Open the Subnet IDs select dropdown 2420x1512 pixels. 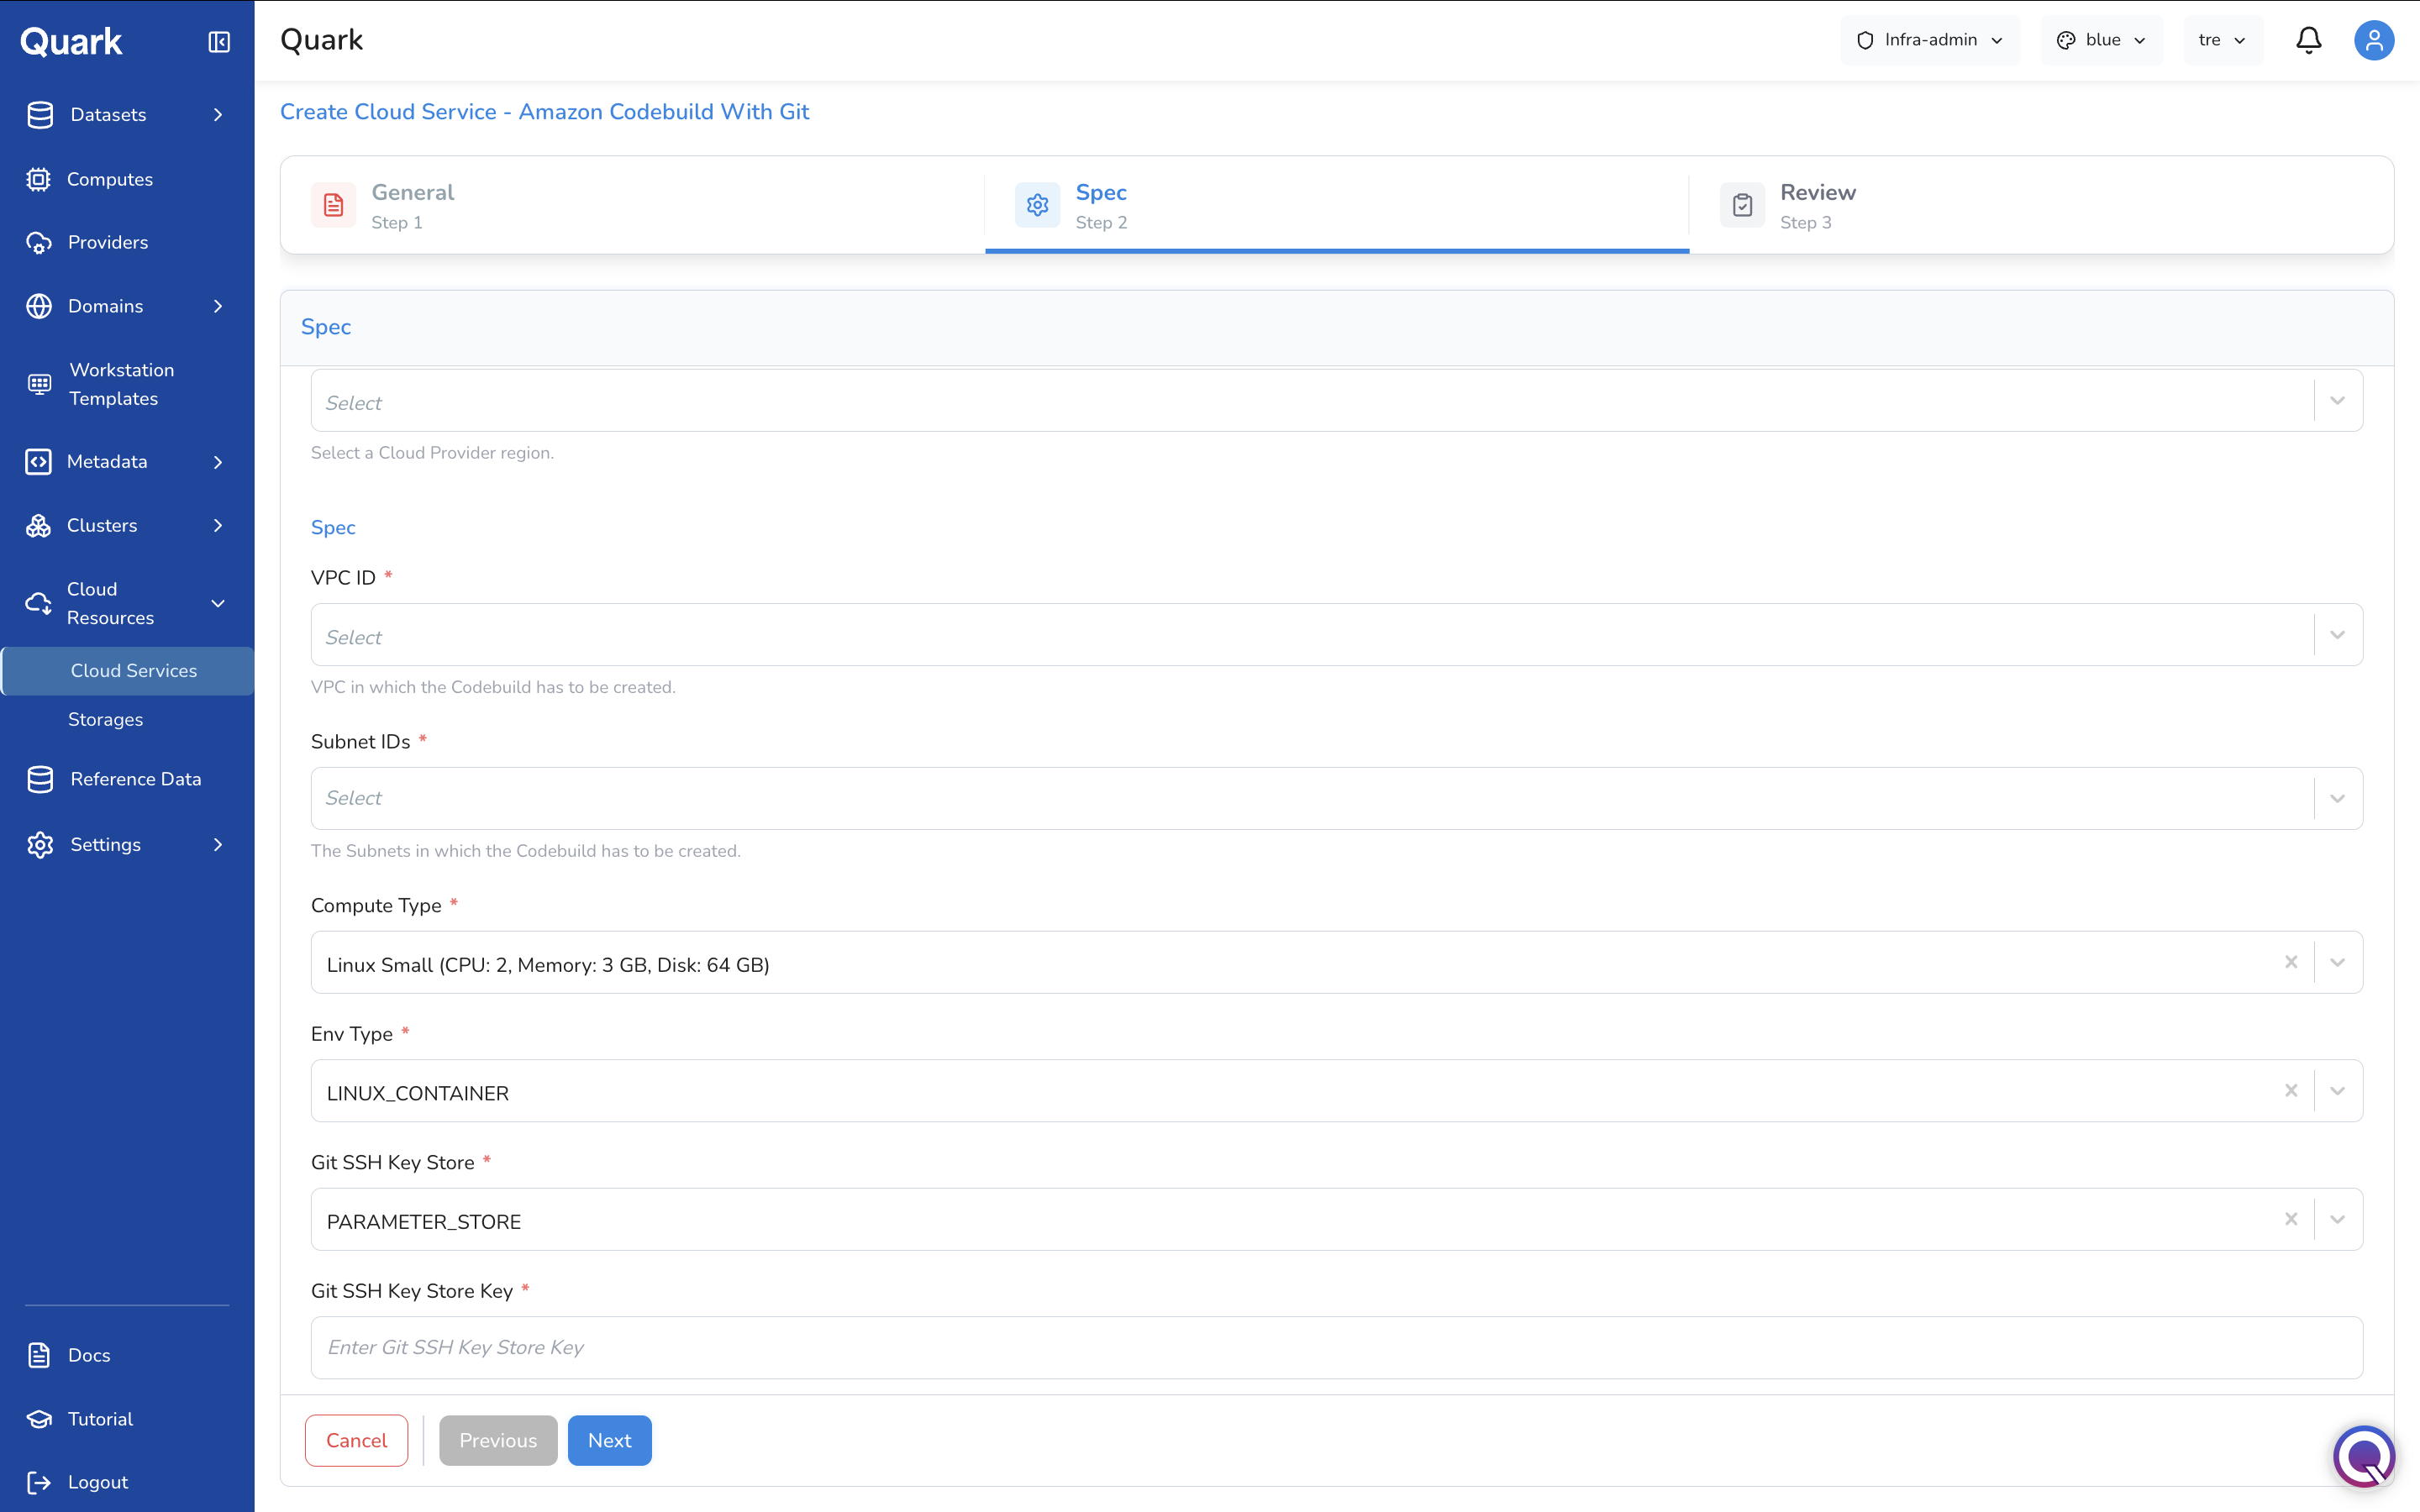point(1336,798)
